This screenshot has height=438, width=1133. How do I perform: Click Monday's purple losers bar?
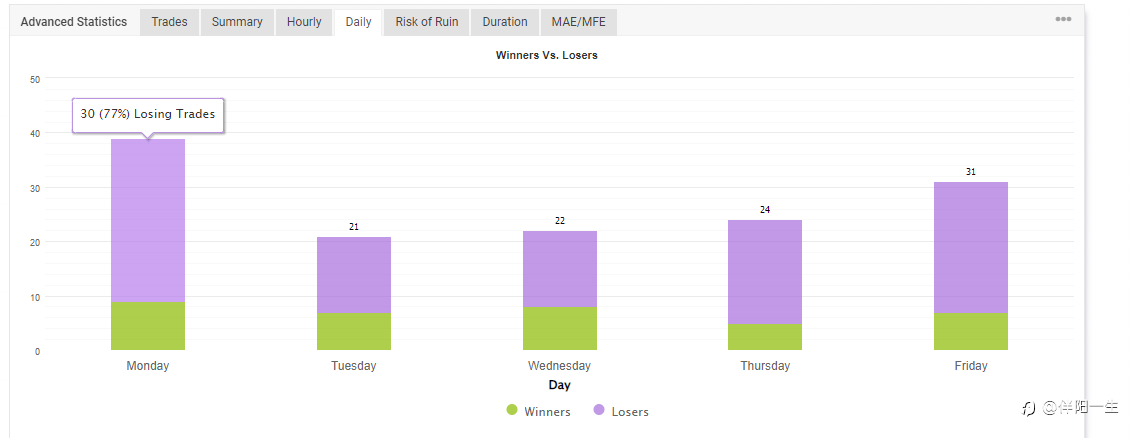coord(148,220)
